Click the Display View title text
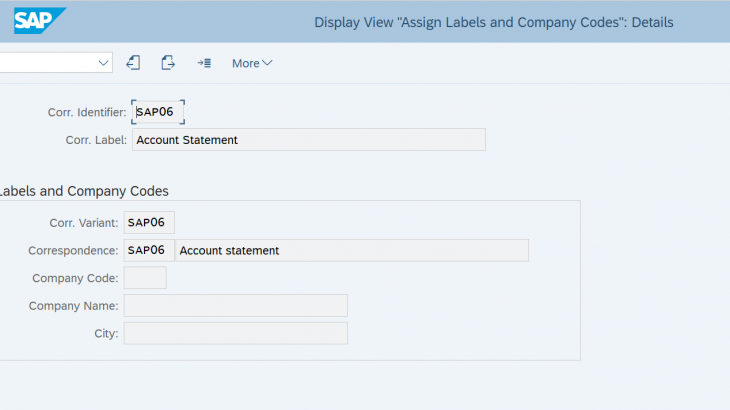The image size is (730, 410). (x=493, y=22)
